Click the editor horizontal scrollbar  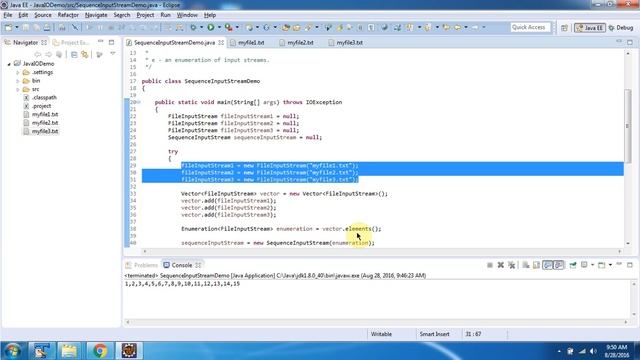[x=382, y=251]
